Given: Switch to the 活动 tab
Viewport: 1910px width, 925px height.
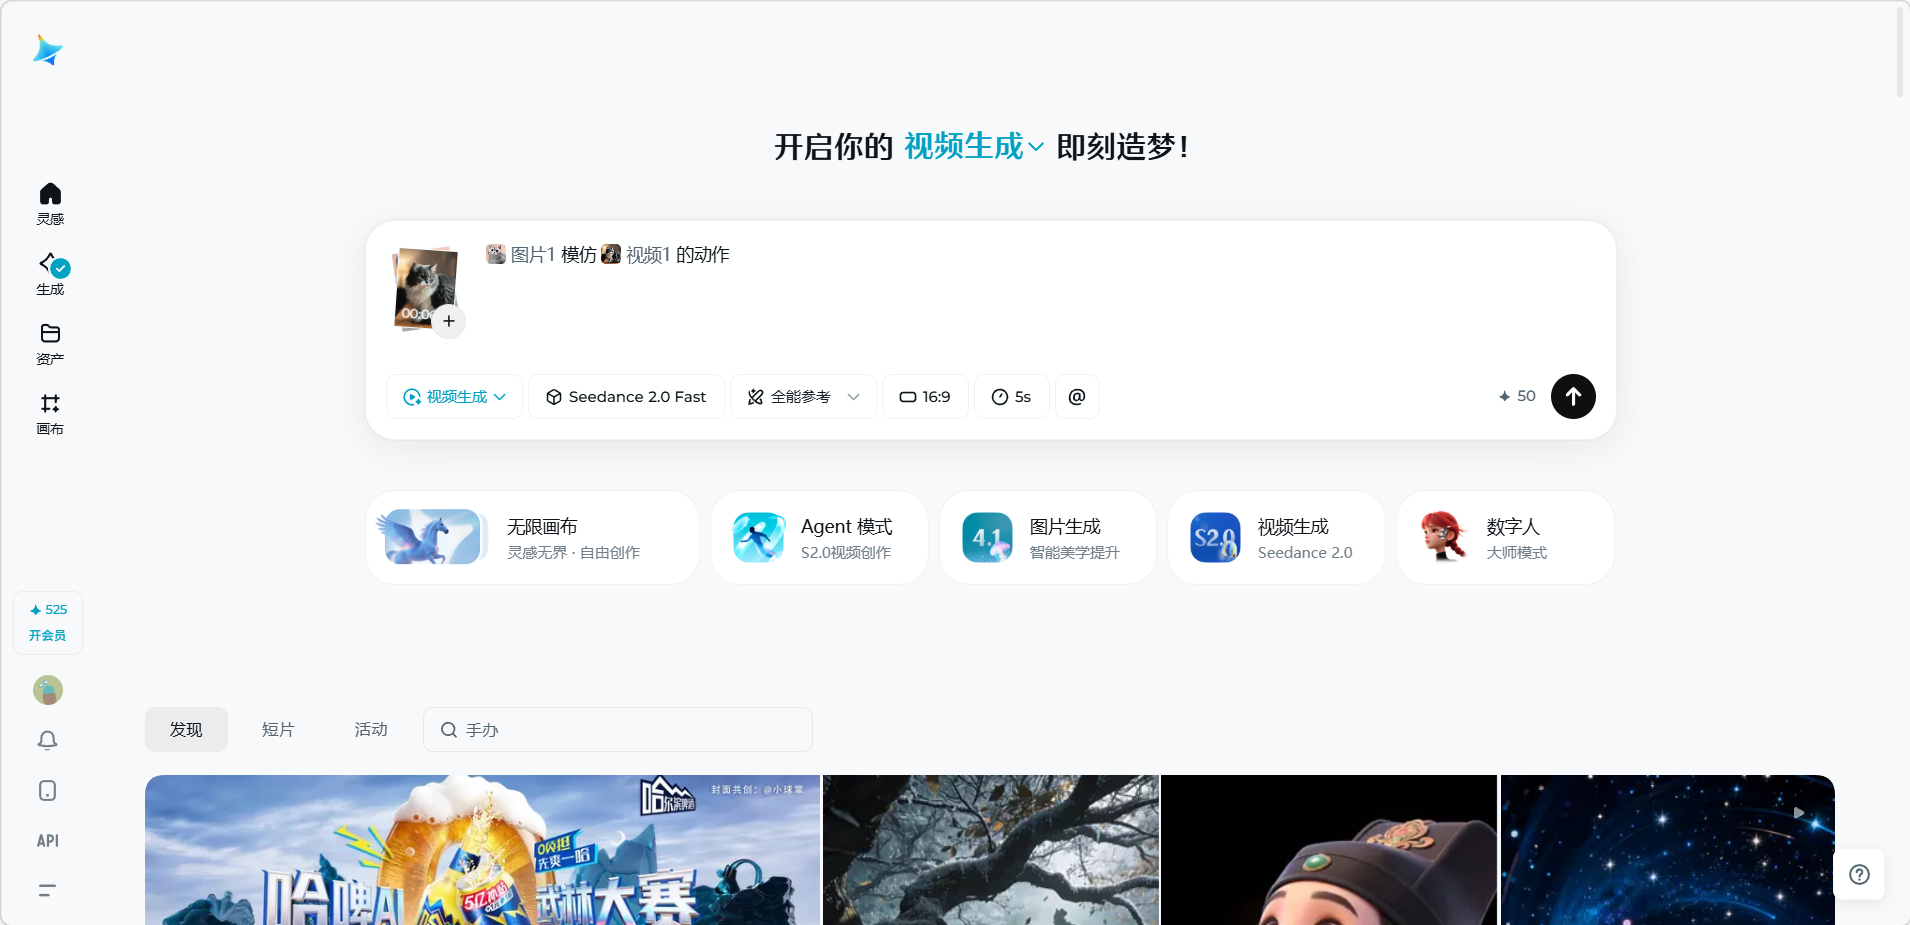Looking at the screenshot, I should pos(371,730).
